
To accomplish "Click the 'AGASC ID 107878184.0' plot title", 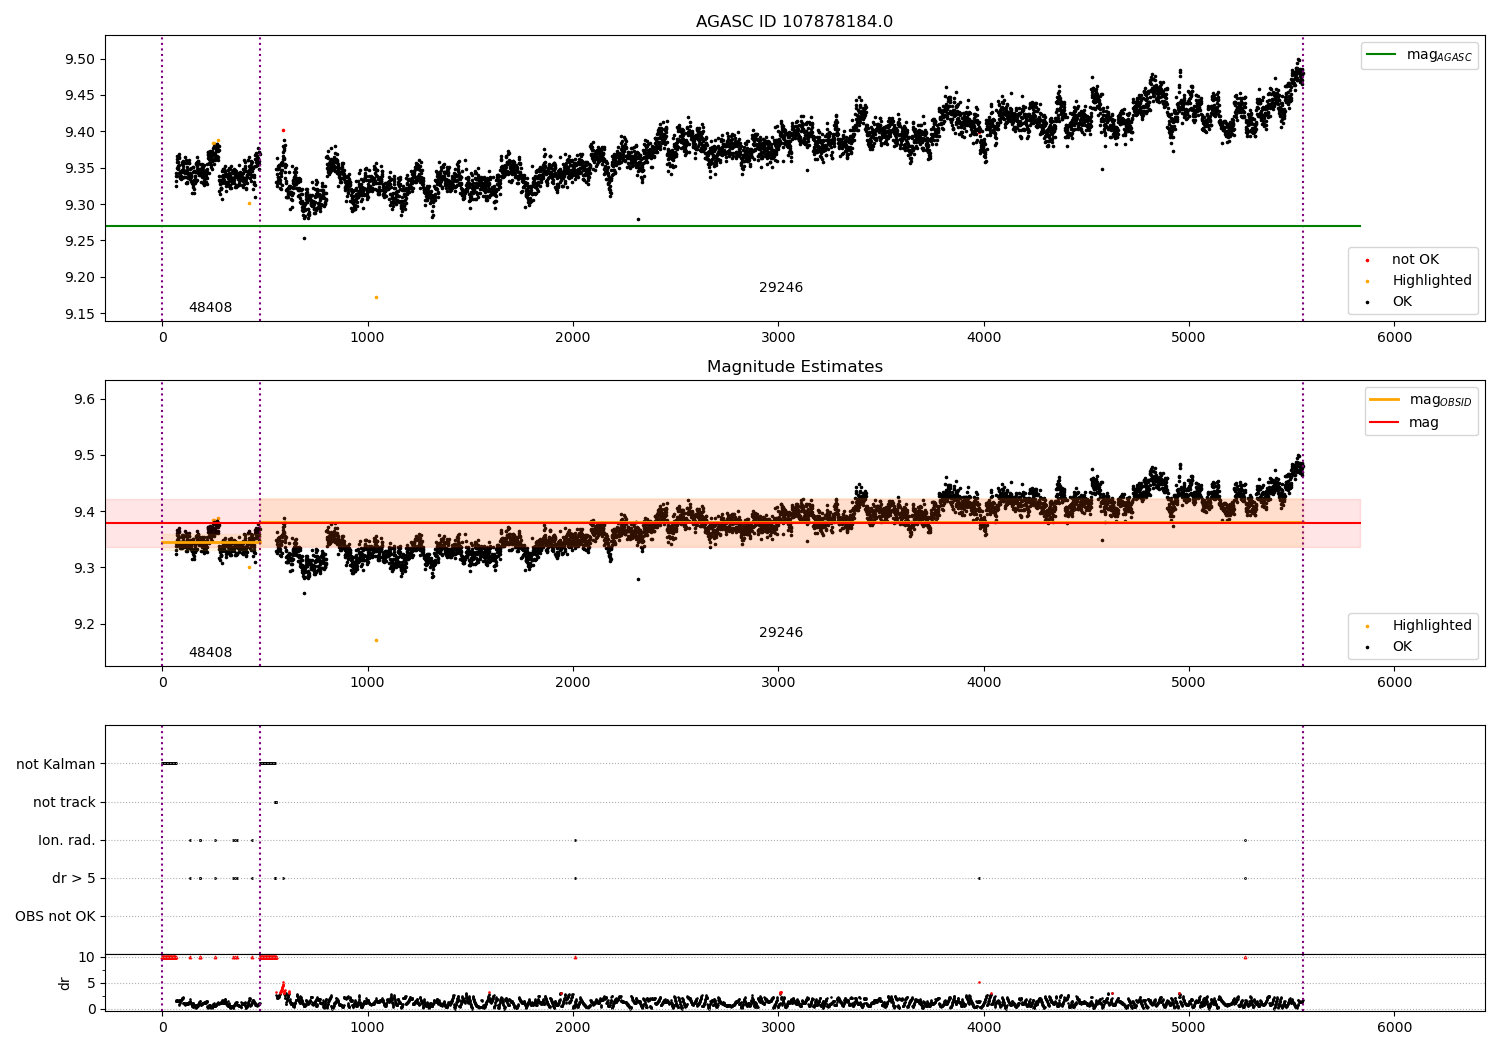I will click(794, 22).
